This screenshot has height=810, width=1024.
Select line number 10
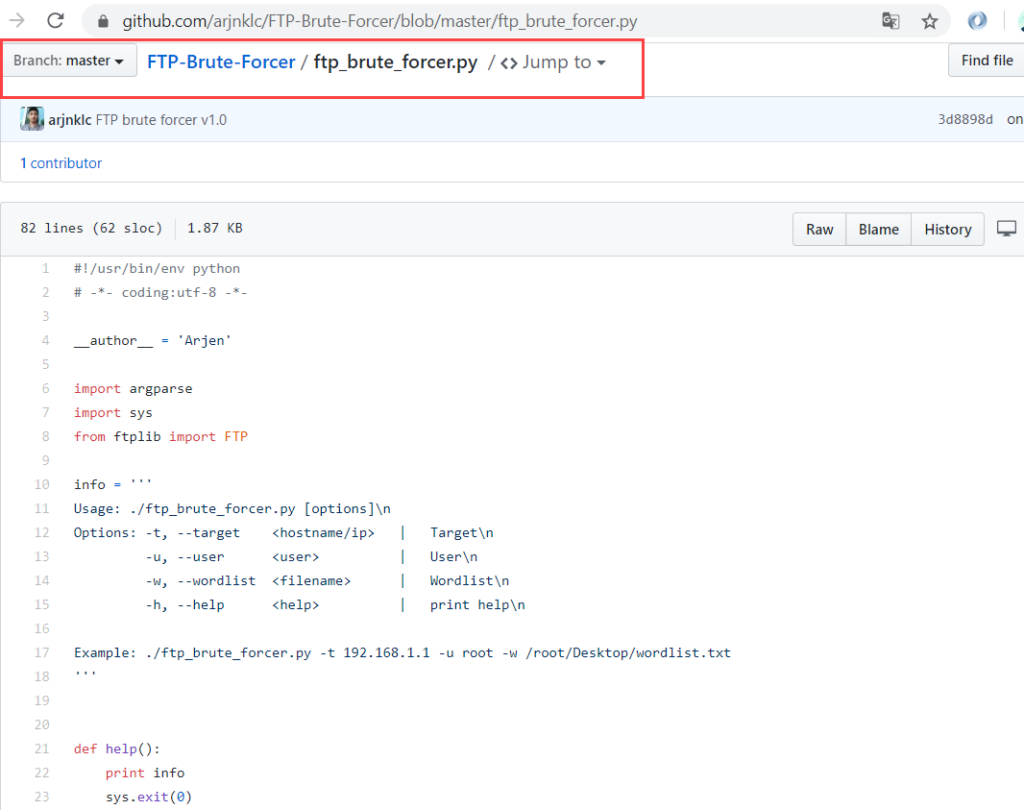click(x=42, y=485)
